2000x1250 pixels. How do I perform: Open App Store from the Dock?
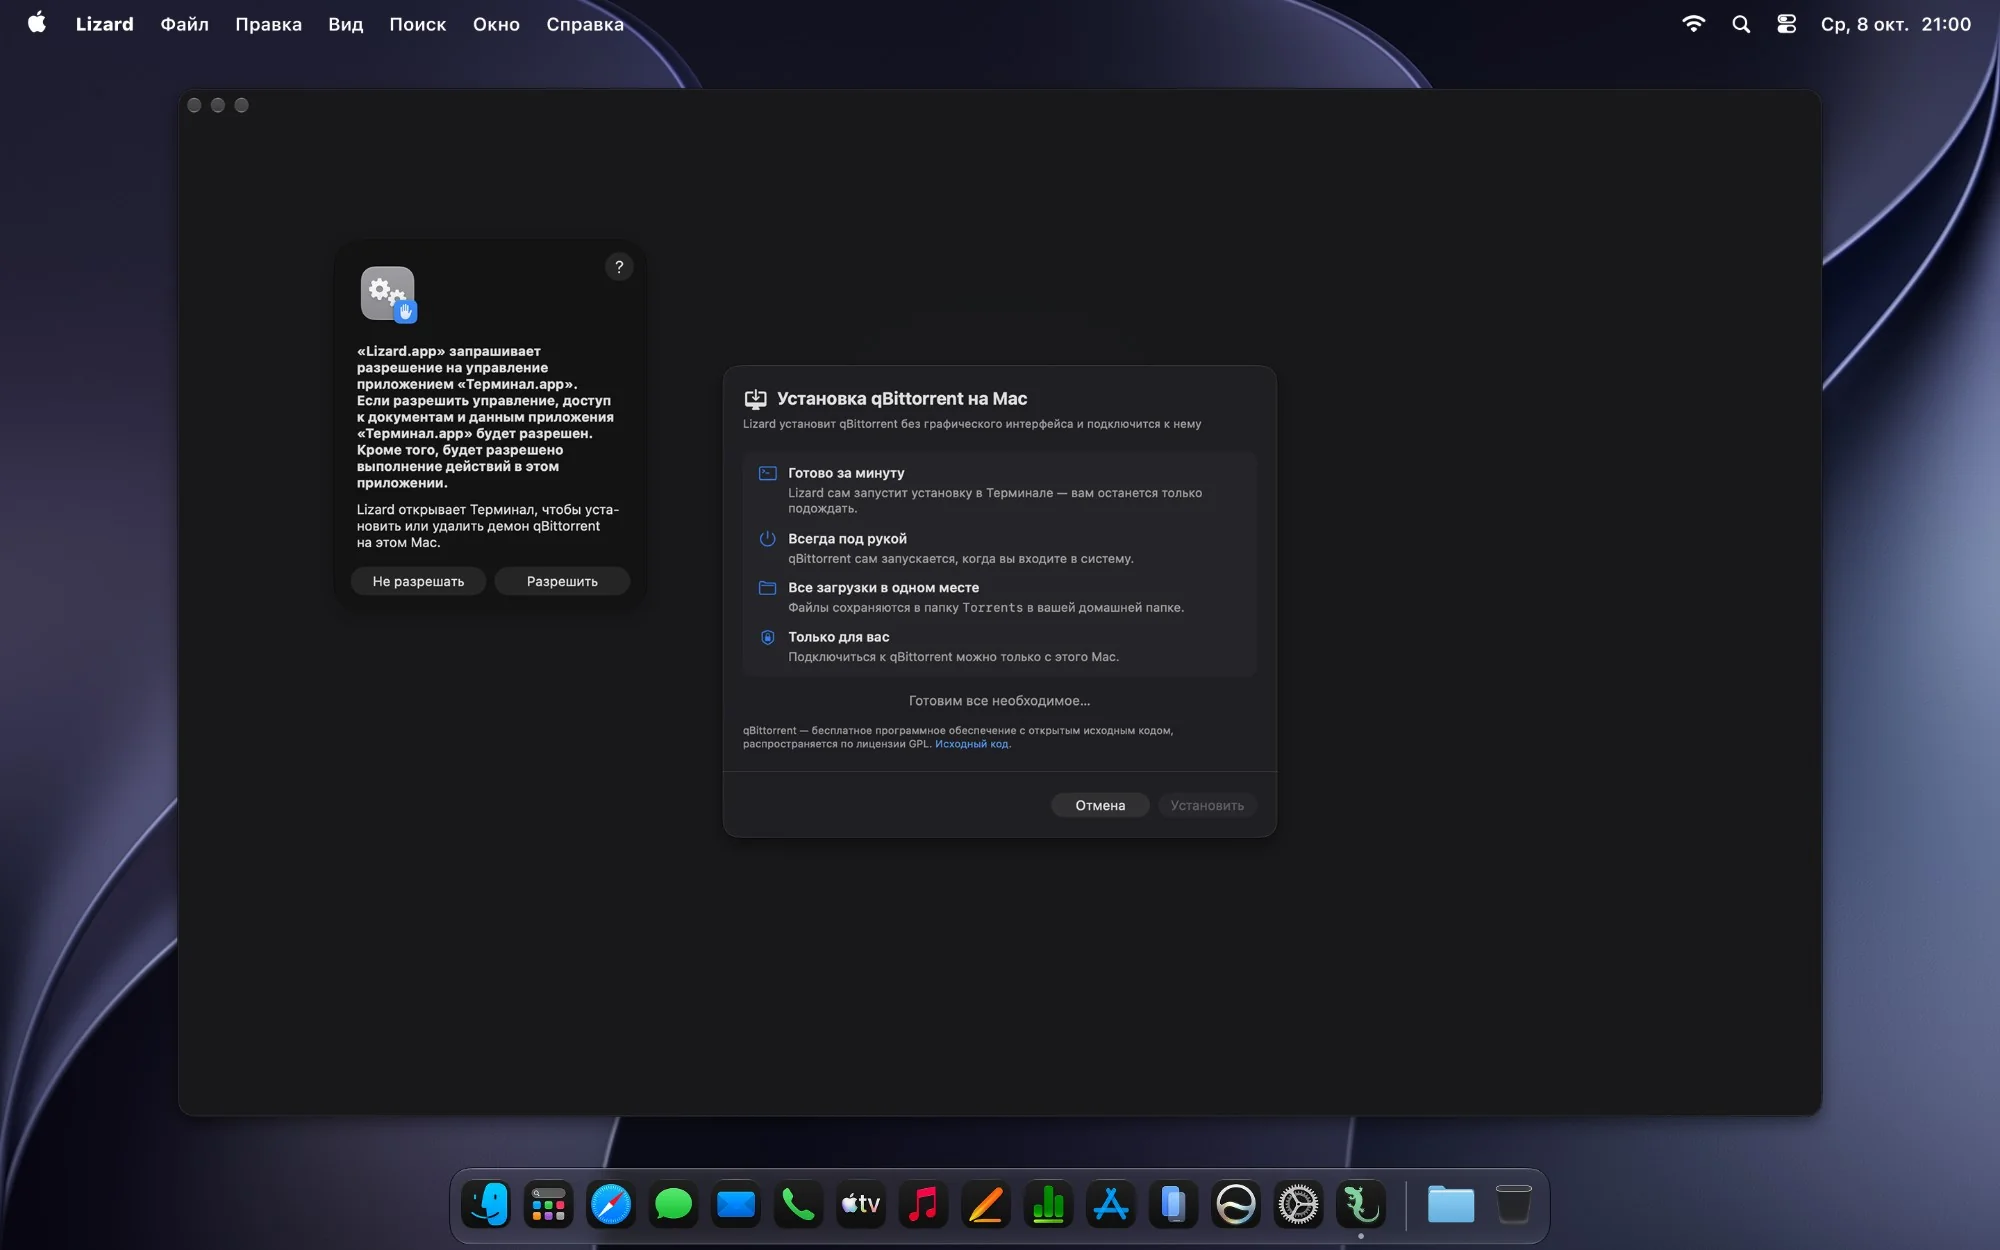1111,1204
